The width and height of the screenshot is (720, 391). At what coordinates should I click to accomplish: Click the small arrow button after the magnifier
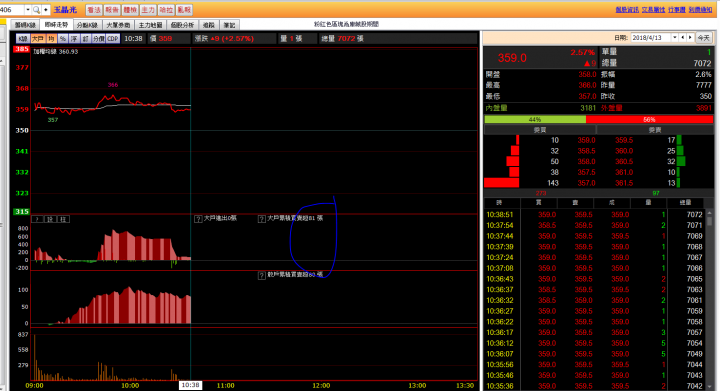point(45,10)
